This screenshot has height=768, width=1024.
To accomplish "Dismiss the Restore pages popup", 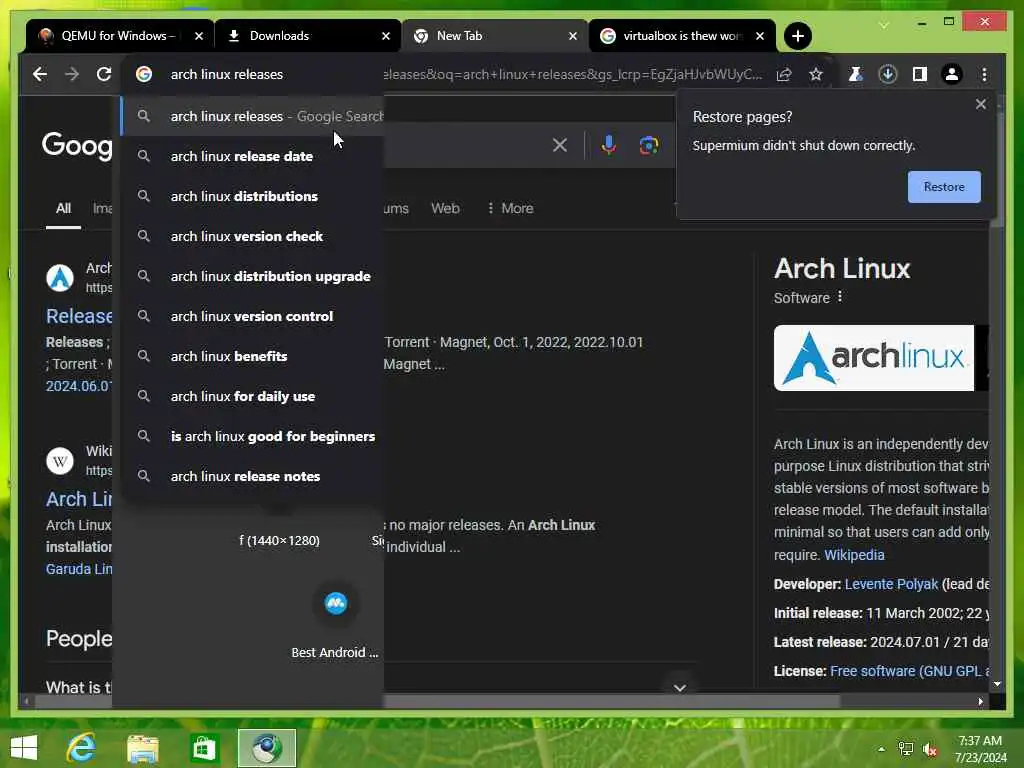I will tap(980, 104).
